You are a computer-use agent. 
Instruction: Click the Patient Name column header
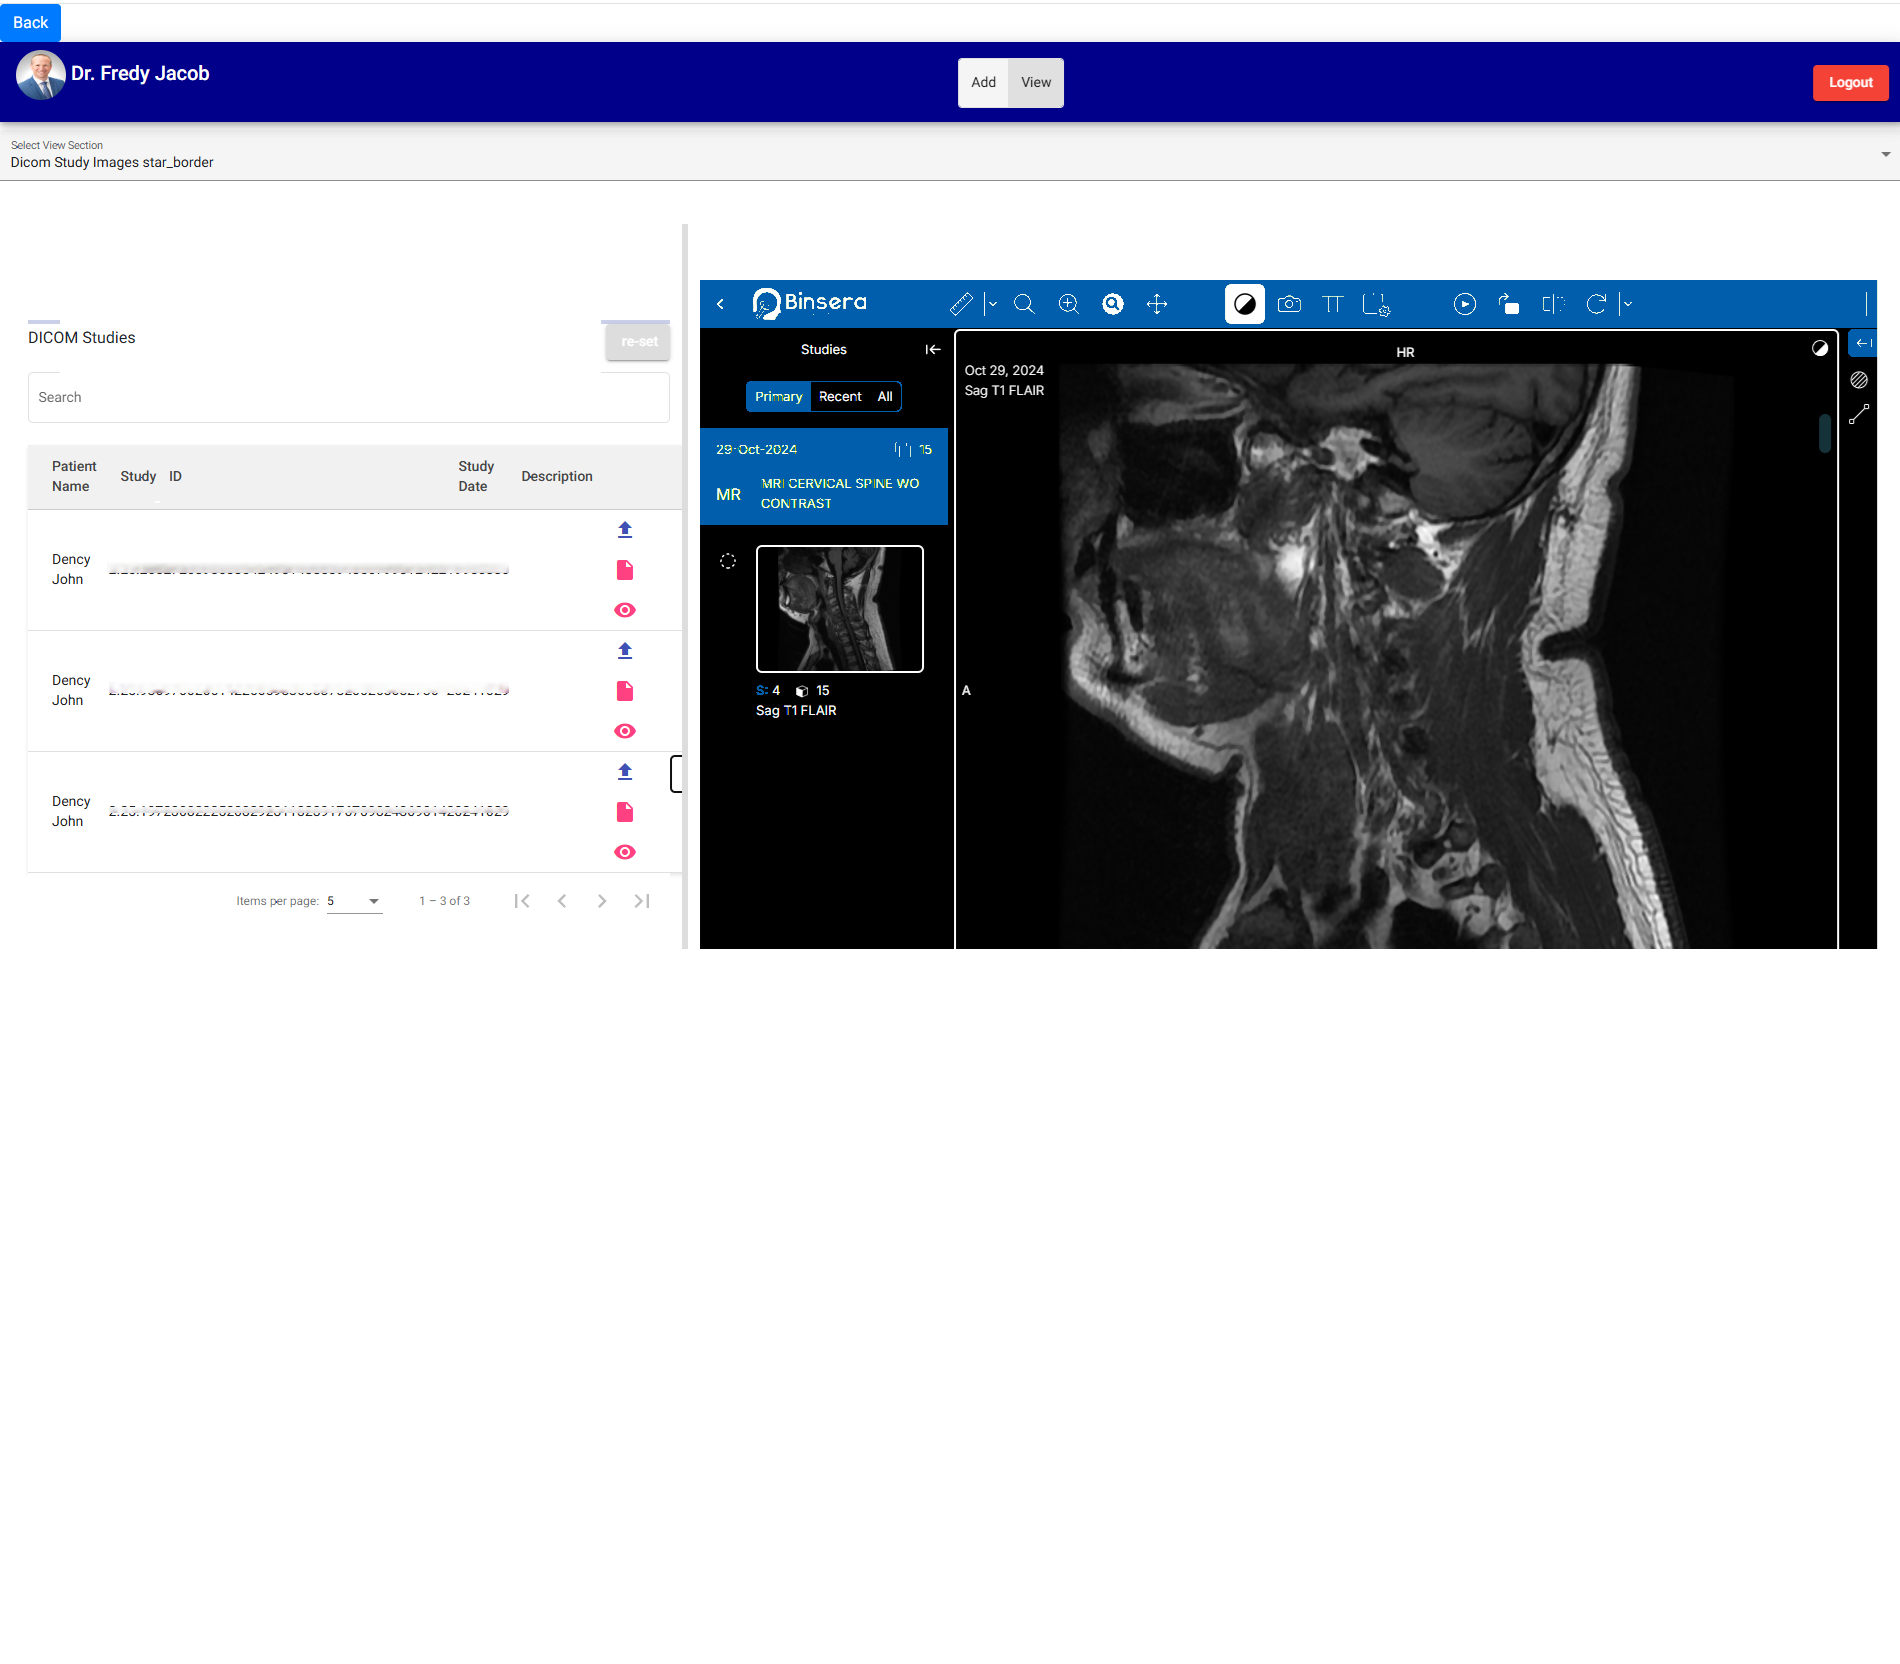[74, 476]
